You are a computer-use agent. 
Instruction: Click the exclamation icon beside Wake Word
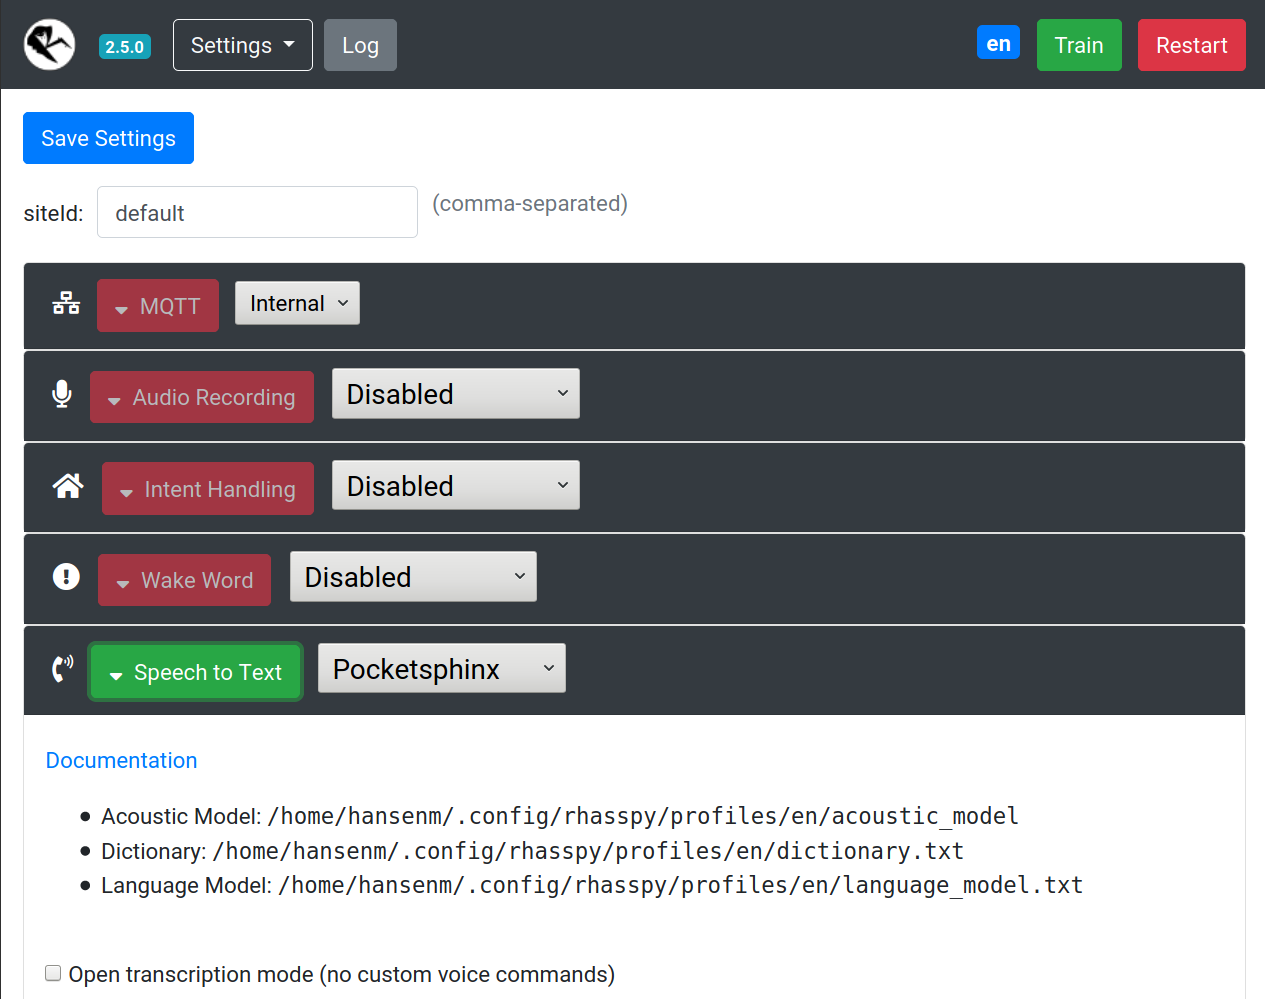coord(65,577)
